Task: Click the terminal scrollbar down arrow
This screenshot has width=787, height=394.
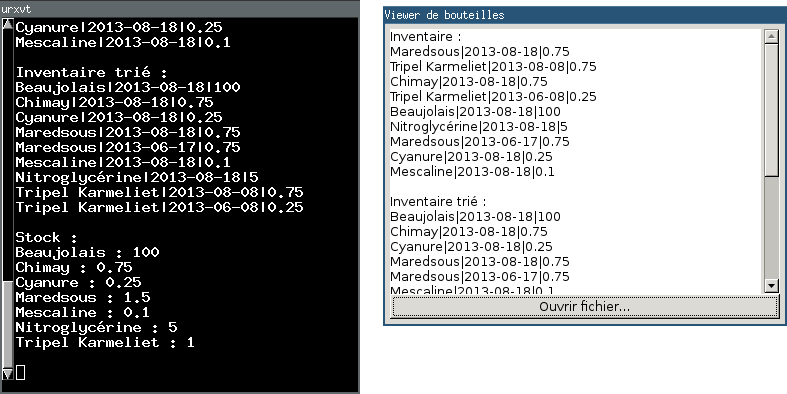Action: coord(7,374)
